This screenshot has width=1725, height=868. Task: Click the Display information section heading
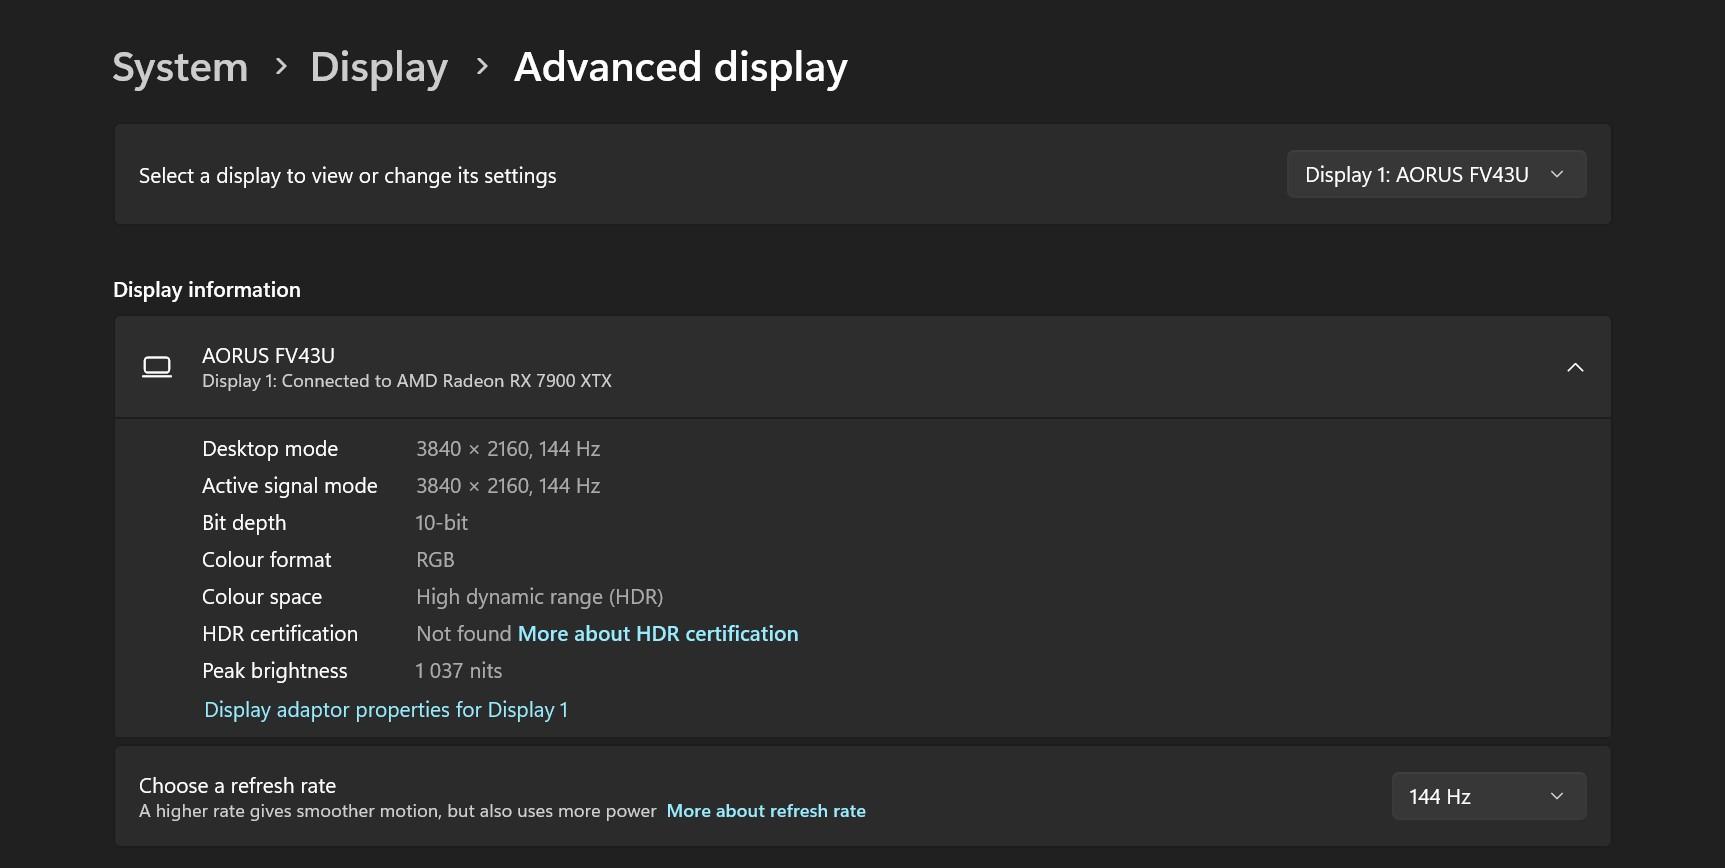(207, 290)
